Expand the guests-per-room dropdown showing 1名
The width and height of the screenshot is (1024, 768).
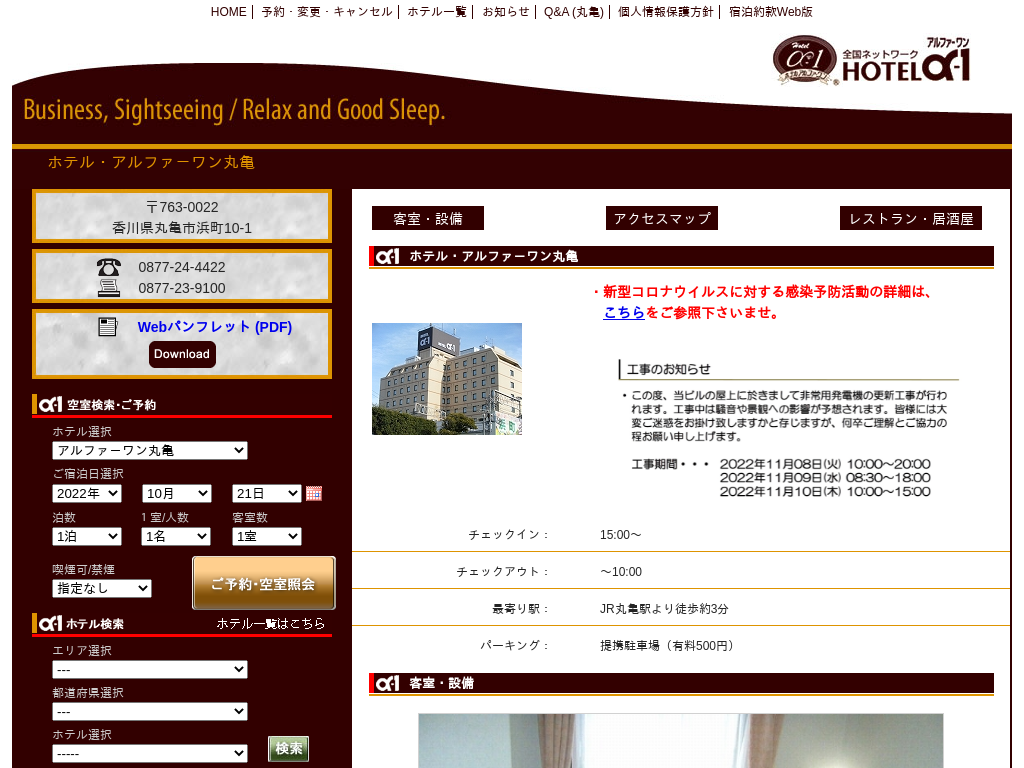(x=176, y=537)
